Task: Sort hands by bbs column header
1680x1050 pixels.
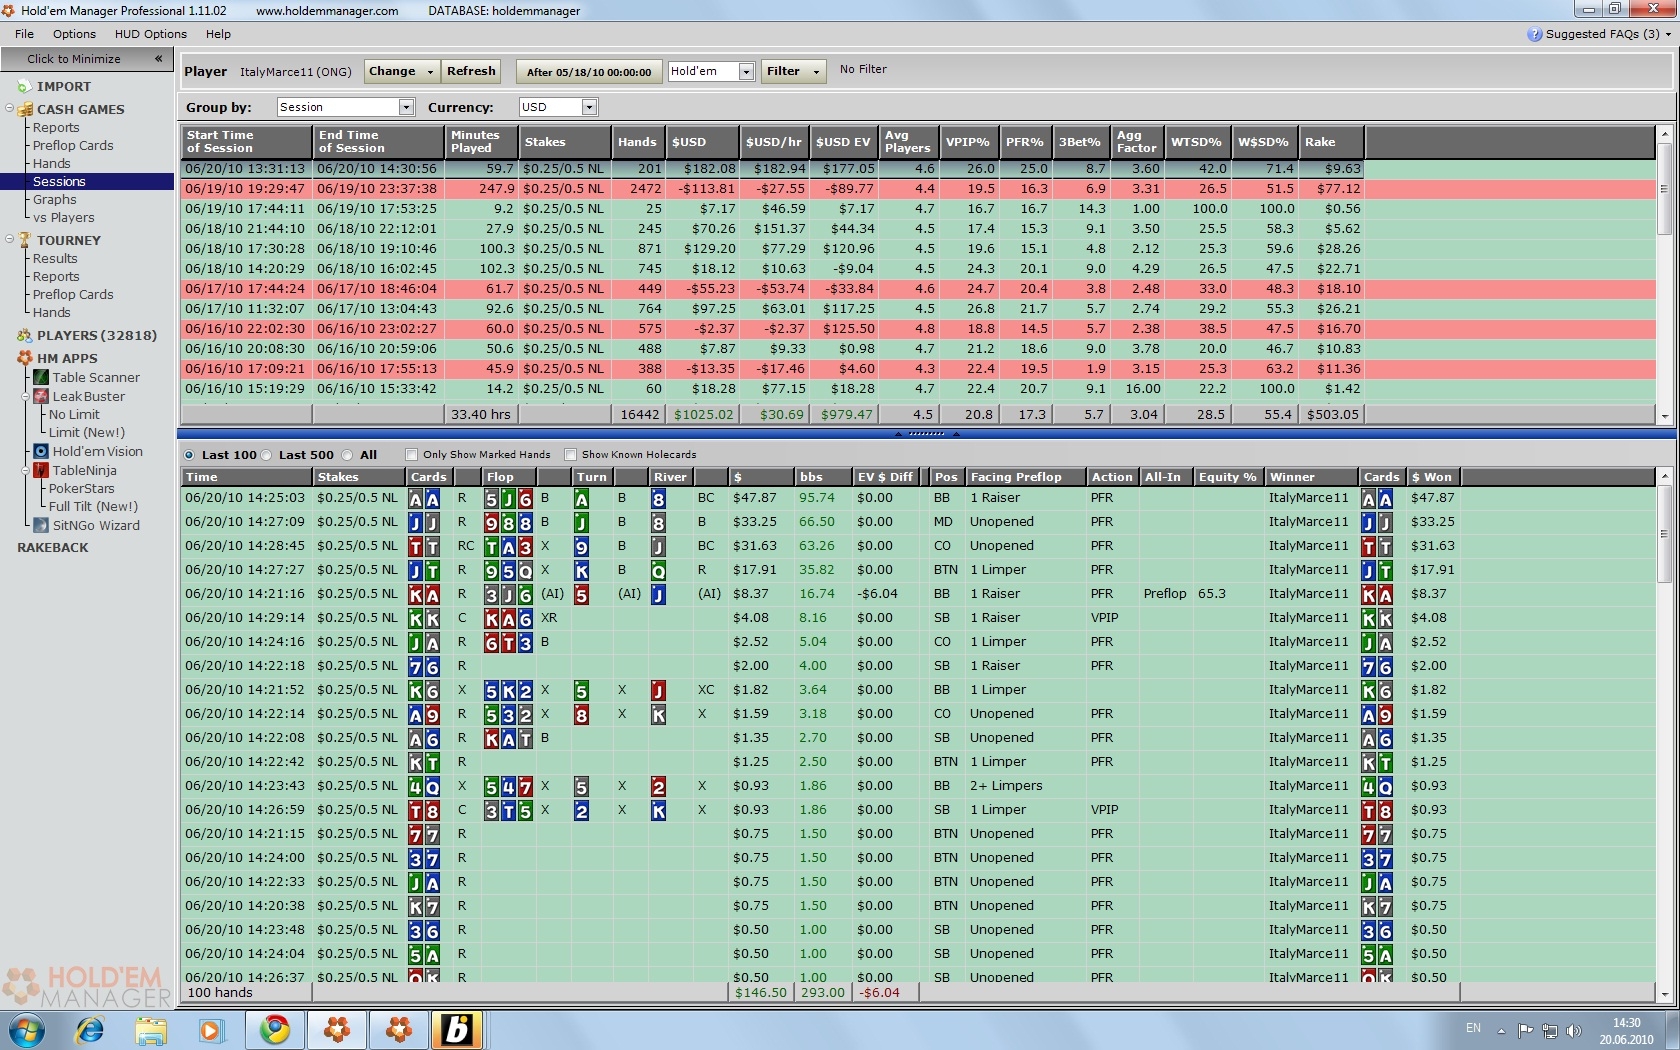Action: click(823, 476)
